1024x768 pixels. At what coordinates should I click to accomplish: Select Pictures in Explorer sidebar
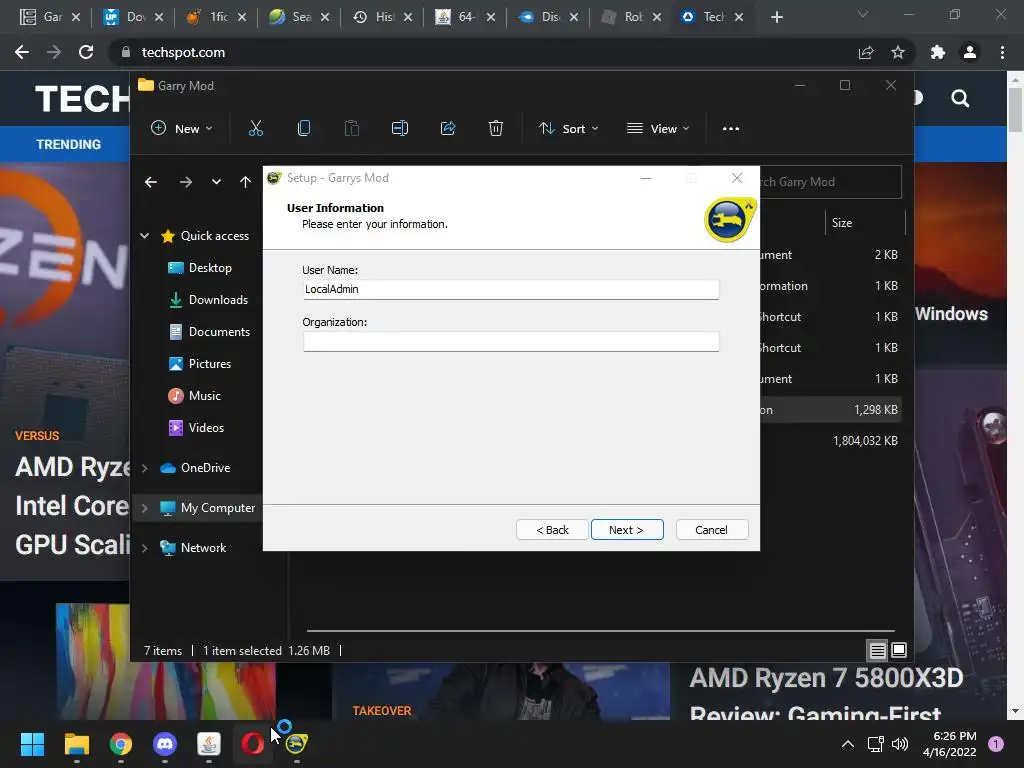click(199, 364)
